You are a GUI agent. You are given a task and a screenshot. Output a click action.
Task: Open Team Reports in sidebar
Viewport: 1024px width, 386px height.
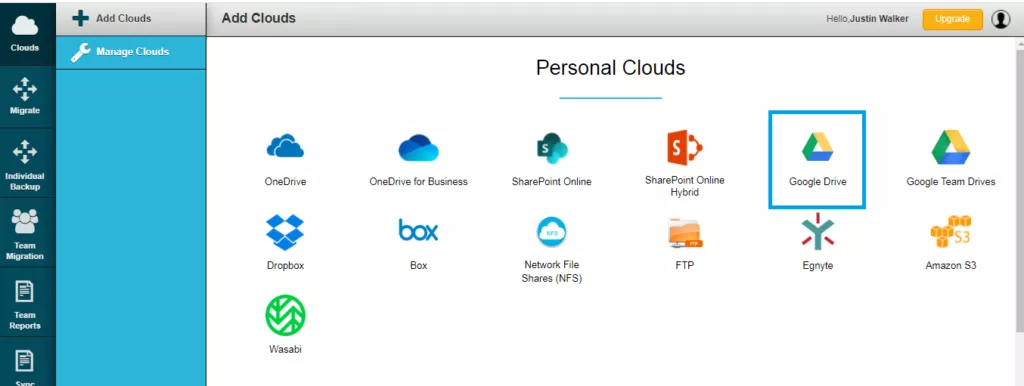(25, 304)
